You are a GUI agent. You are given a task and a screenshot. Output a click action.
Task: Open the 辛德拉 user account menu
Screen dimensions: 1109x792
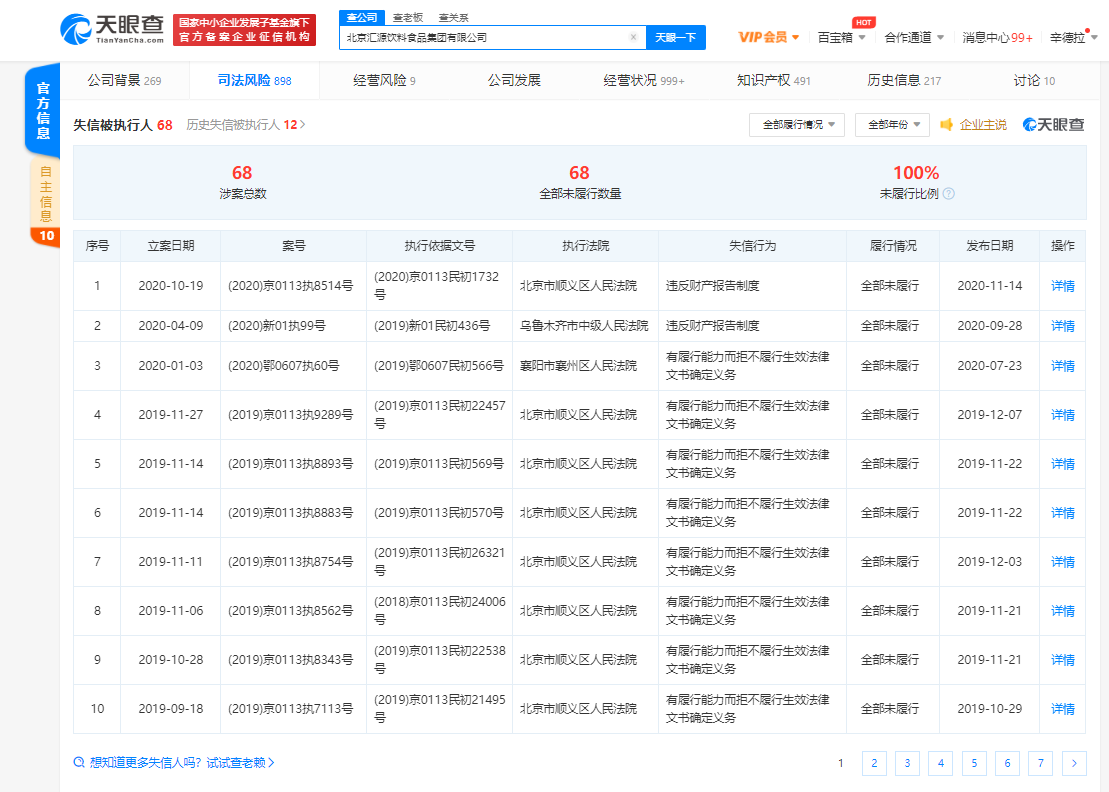(x=1074, y=37)
